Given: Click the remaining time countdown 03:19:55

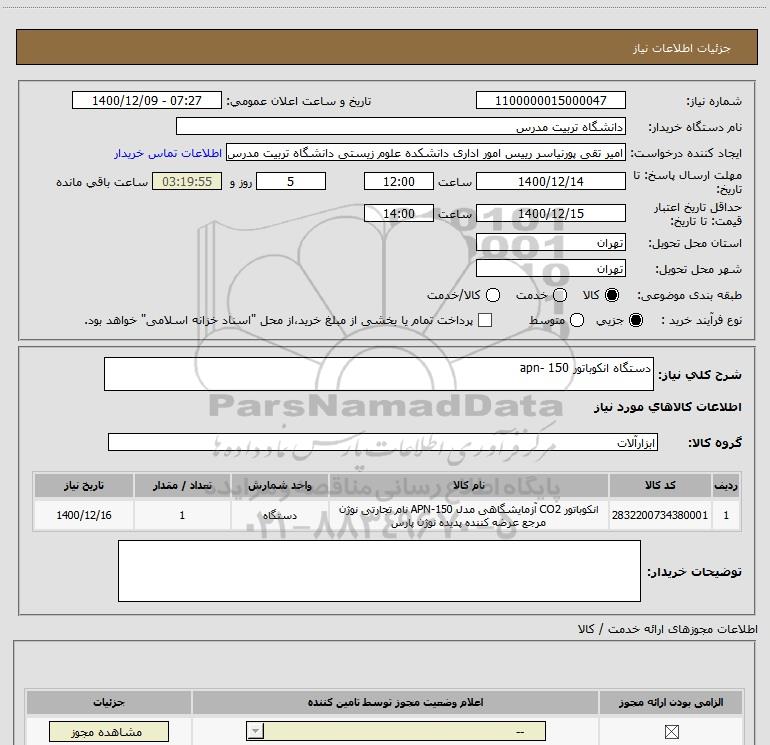Looking at the screenshot, I should [x=187, y=182].
